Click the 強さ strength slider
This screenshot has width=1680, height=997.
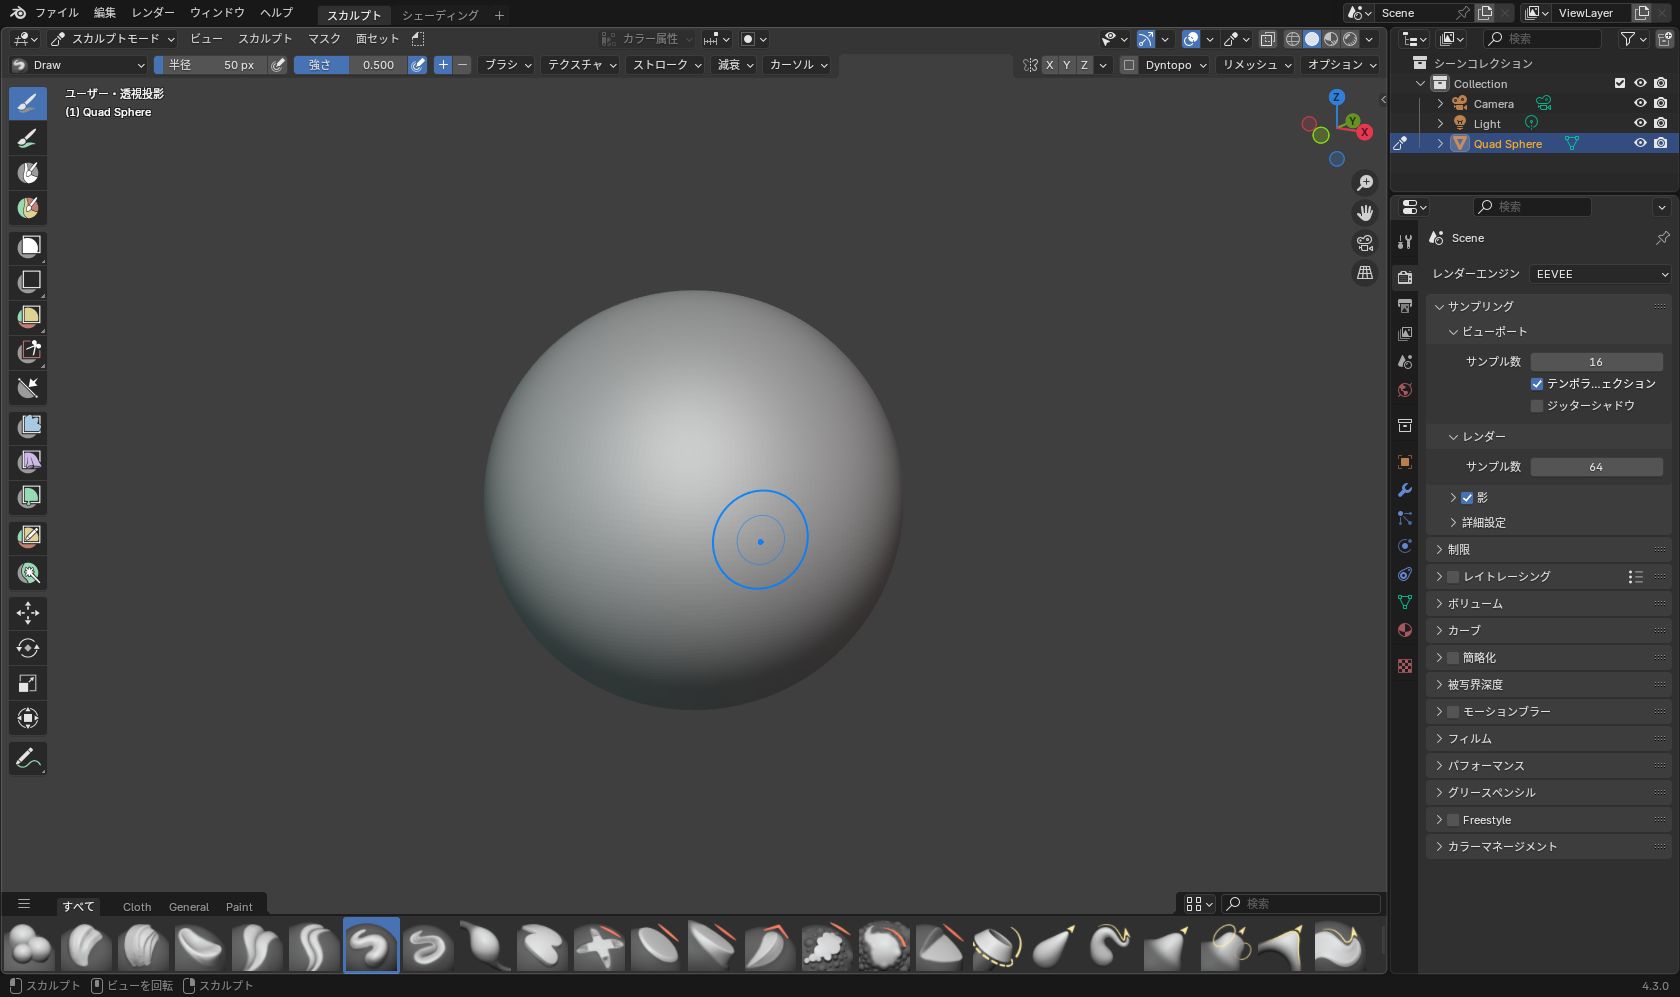coord(350,65)
